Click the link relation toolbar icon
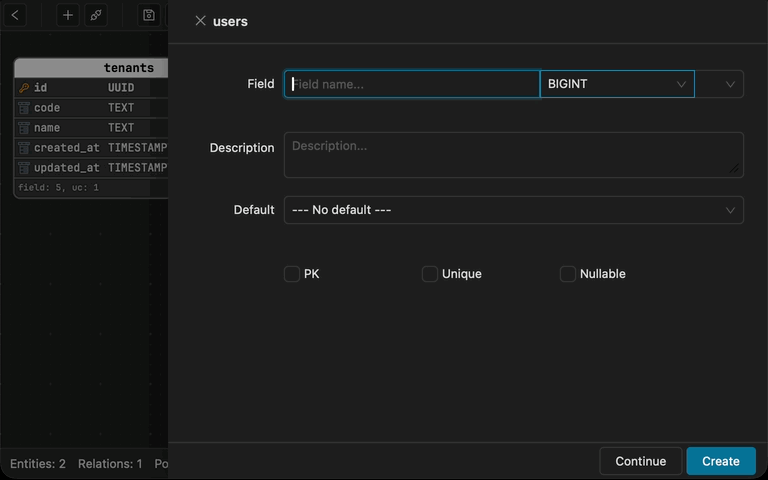This screenshot has height=480, width=768. tap(96, 16)
